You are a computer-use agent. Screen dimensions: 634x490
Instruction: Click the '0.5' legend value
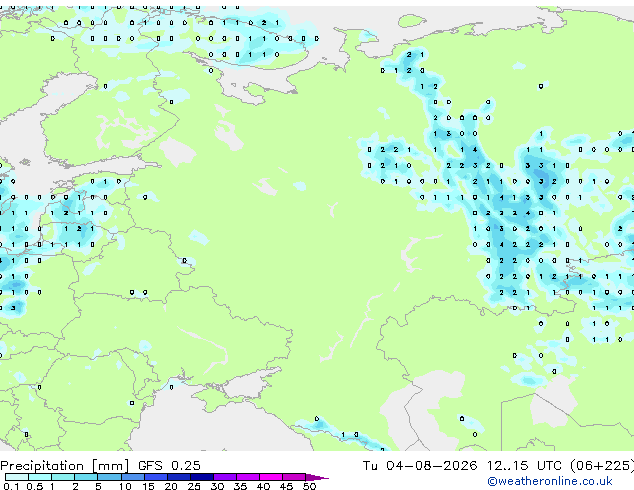35,486
